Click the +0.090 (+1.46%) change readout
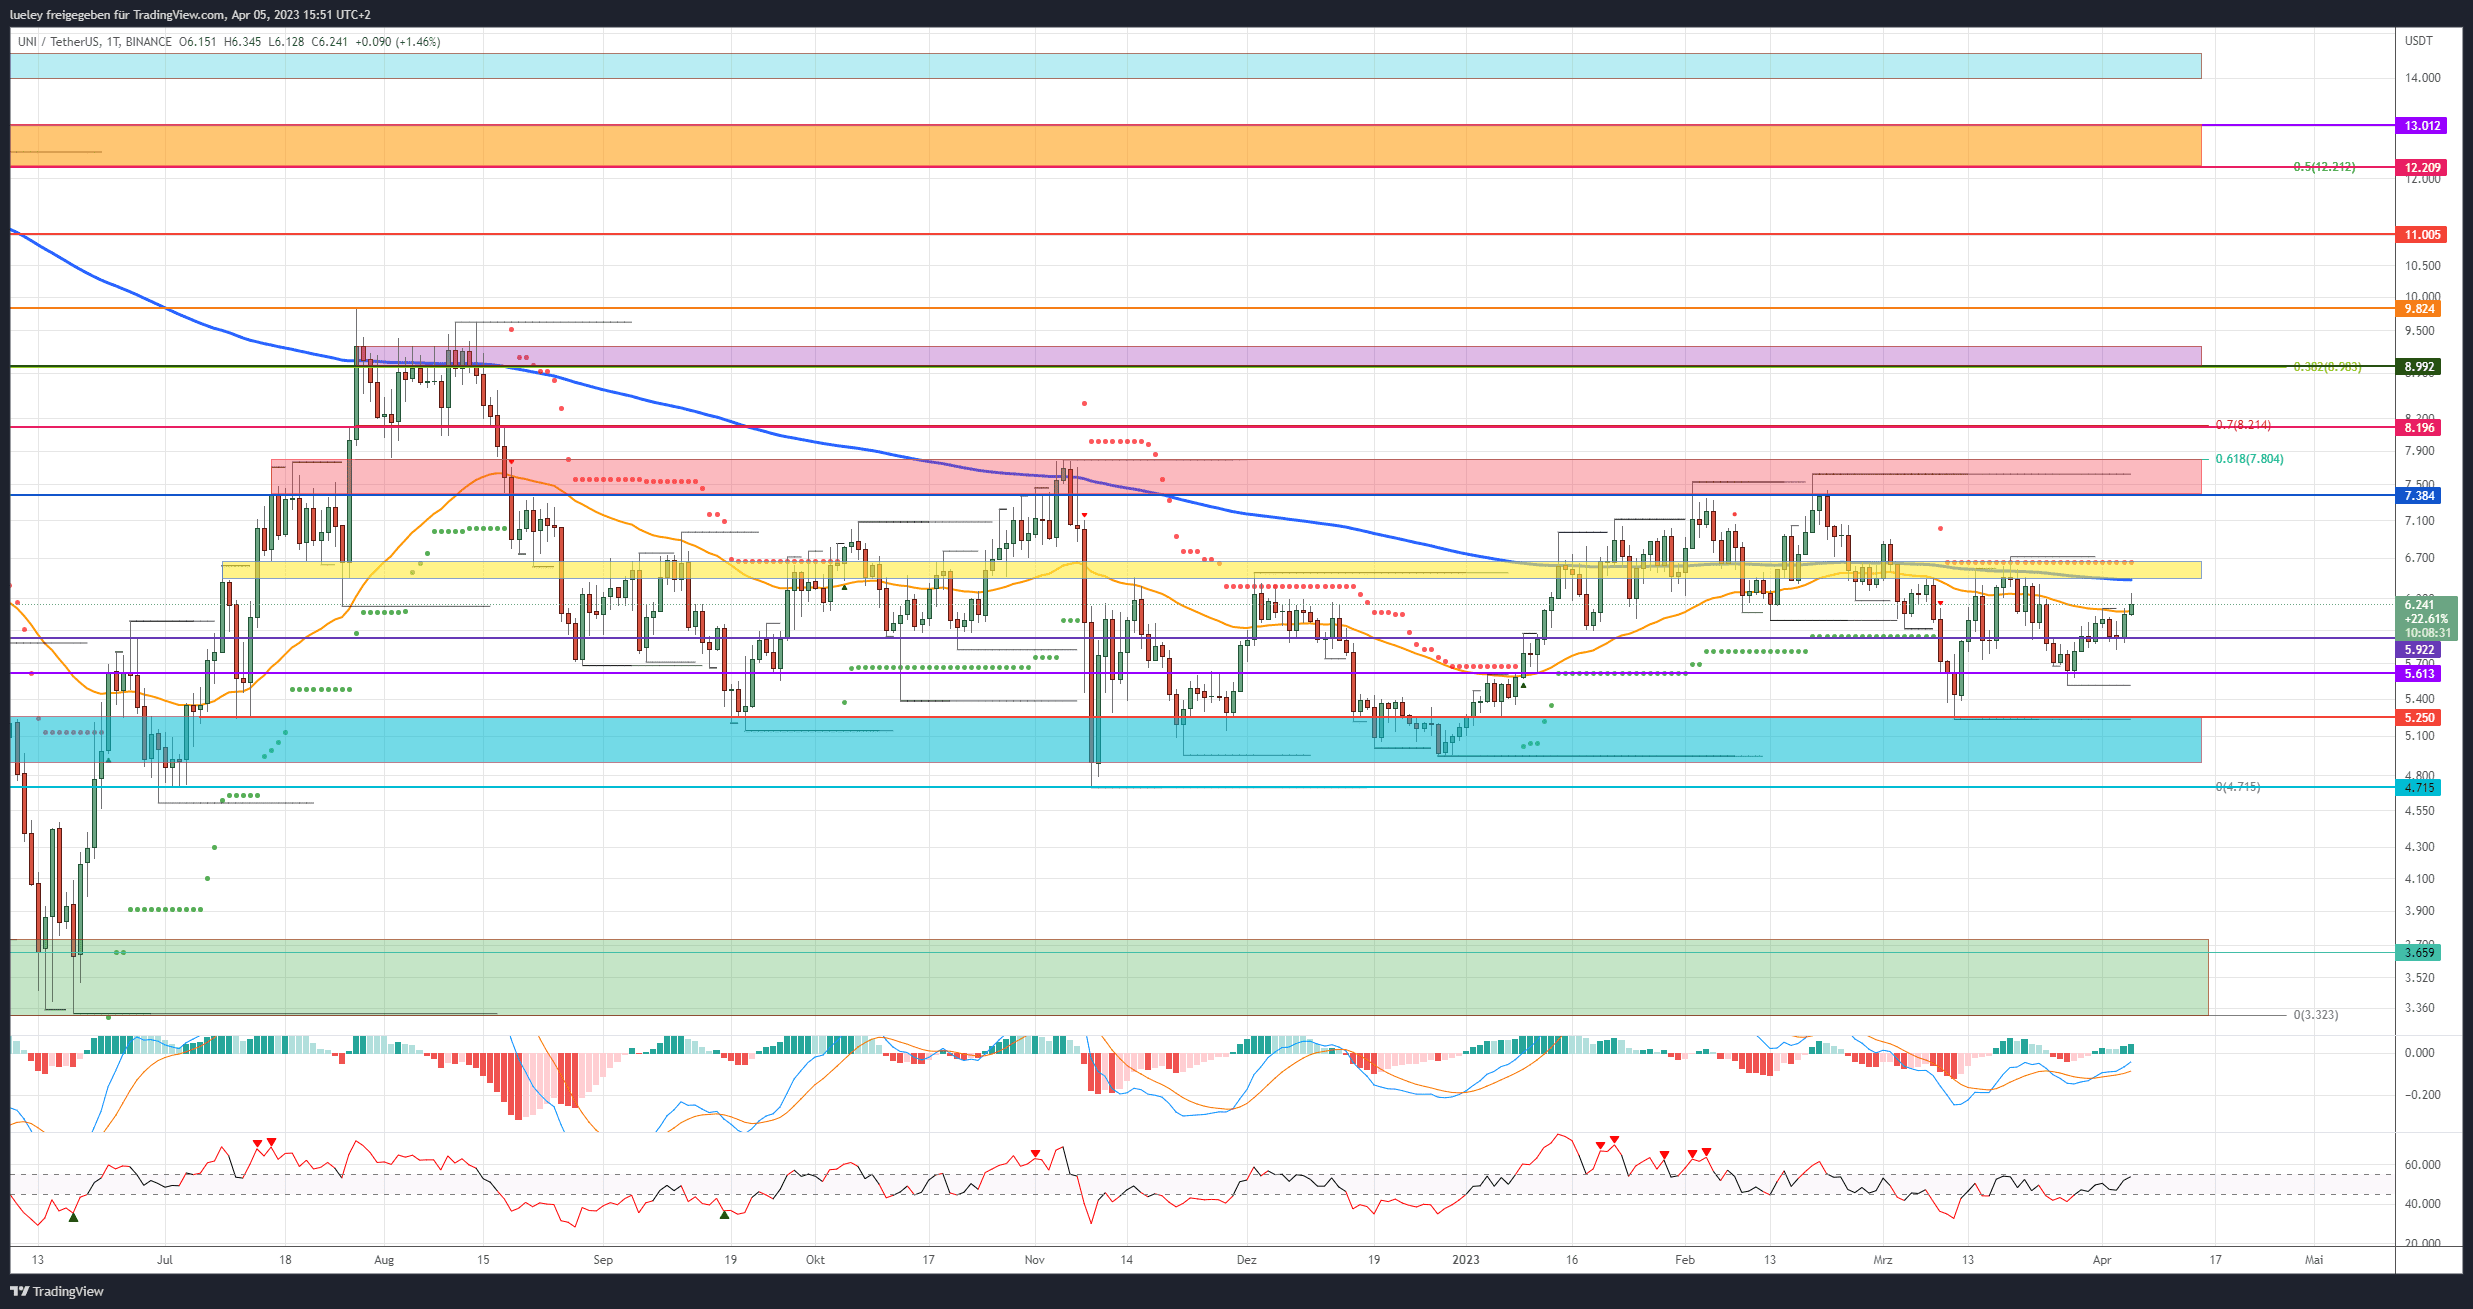 pyautogui.click(x=398, y=42)
